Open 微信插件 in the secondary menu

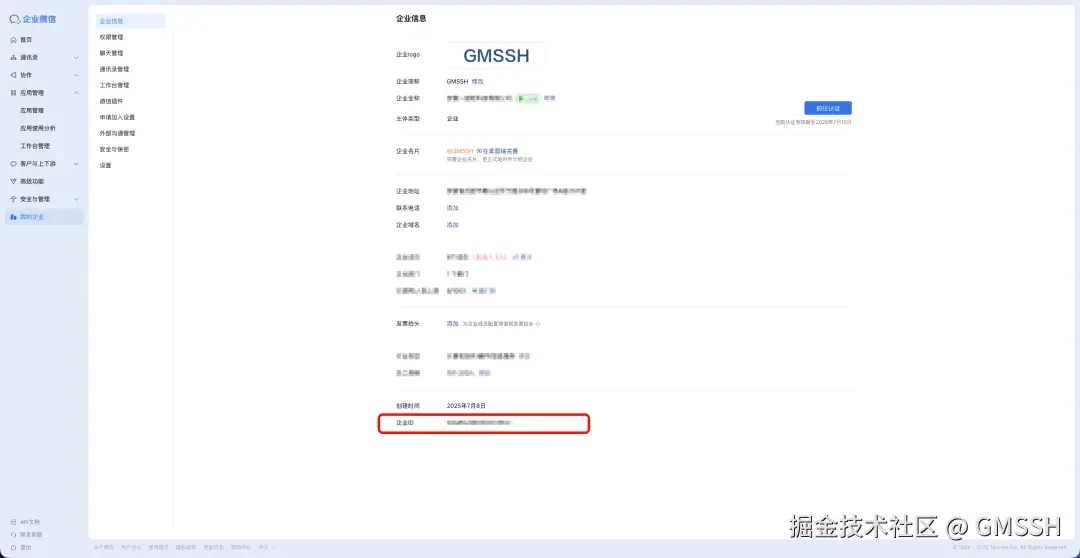click(x=112, y=101)
